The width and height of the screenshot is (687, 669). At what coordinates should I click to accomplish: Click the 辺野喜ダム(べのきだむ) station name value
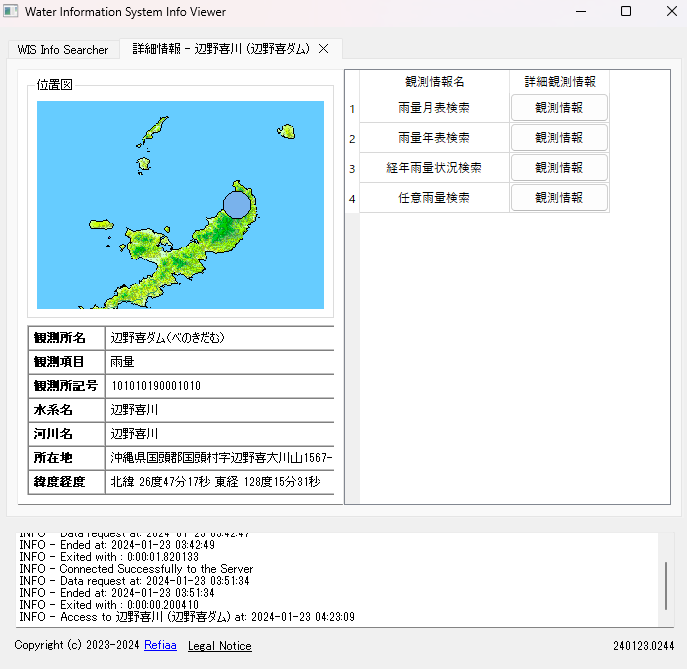167,338
